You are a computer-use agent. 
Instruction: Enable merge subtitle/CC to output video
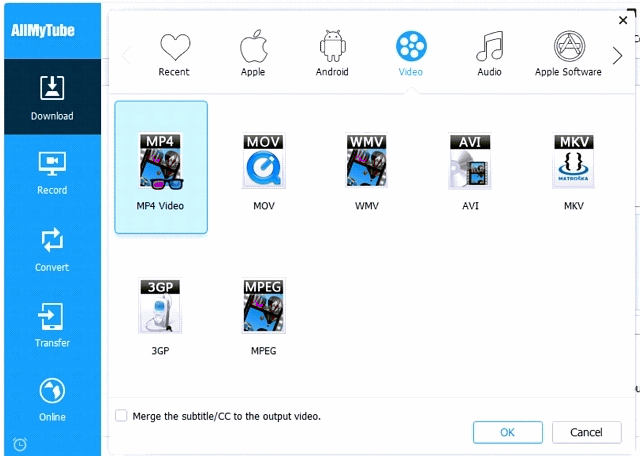pos(121,416)
